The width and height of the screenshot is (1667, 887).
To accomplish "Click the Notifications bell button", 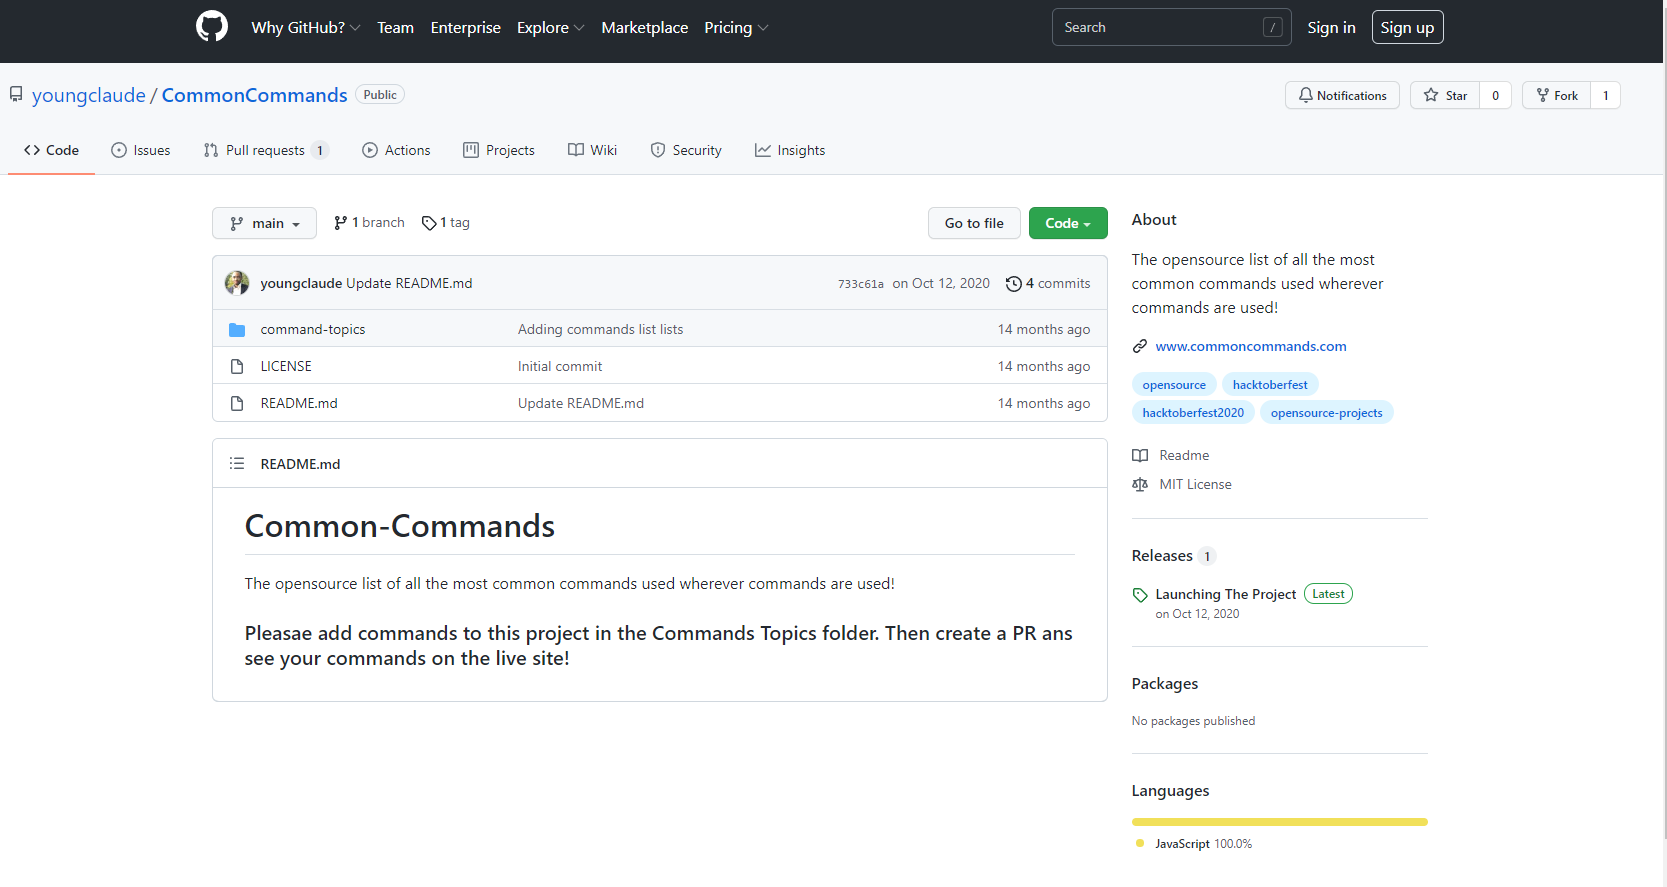I will coord(1342,95).
